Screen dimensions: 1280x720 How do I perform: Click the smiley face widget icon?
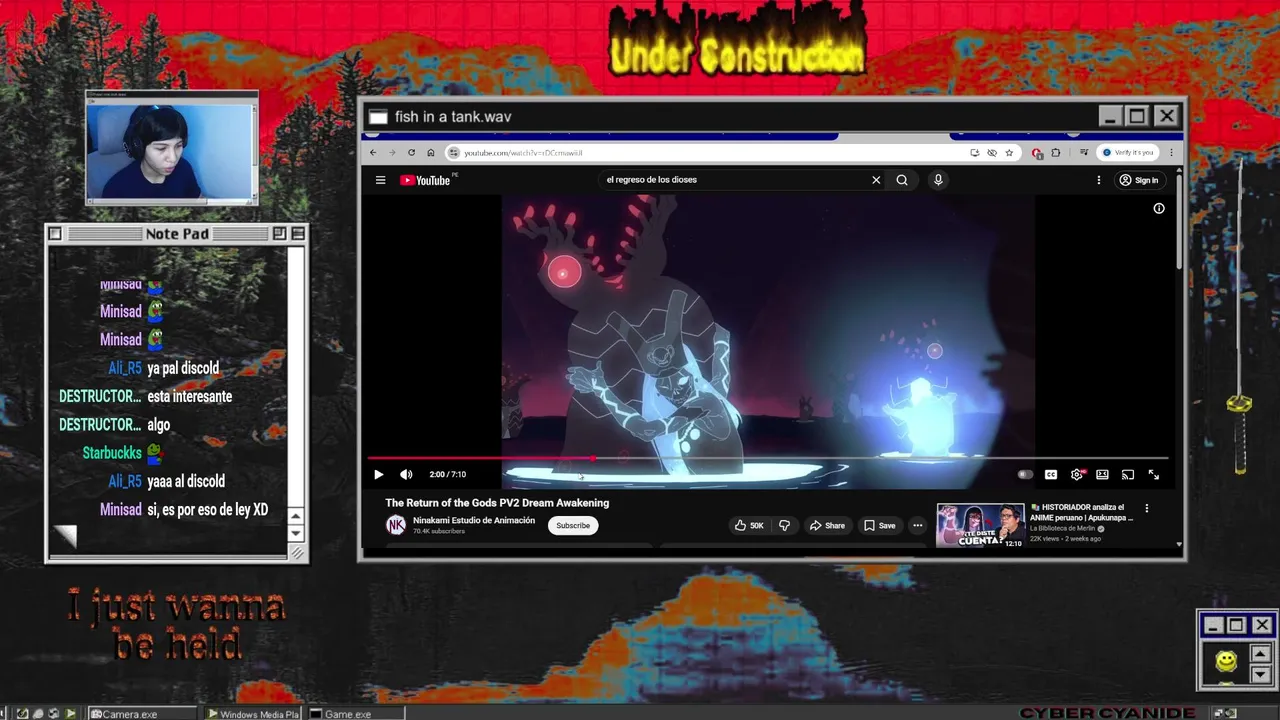1226,661
